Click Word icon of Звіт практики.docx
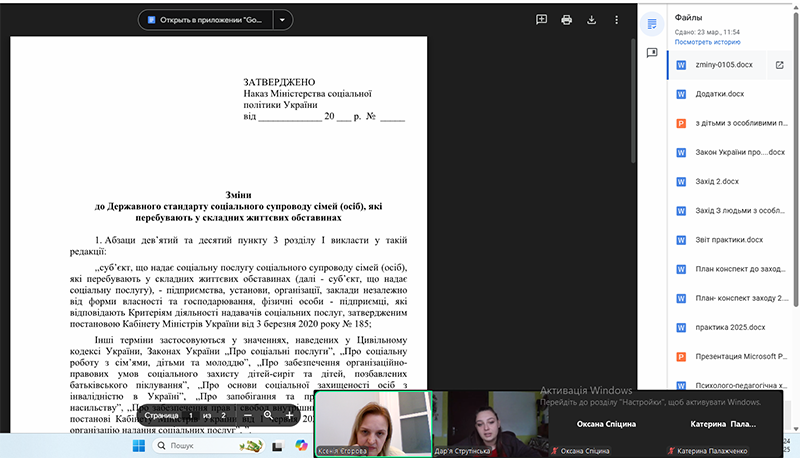800x458 pixels. pos(681,240)
